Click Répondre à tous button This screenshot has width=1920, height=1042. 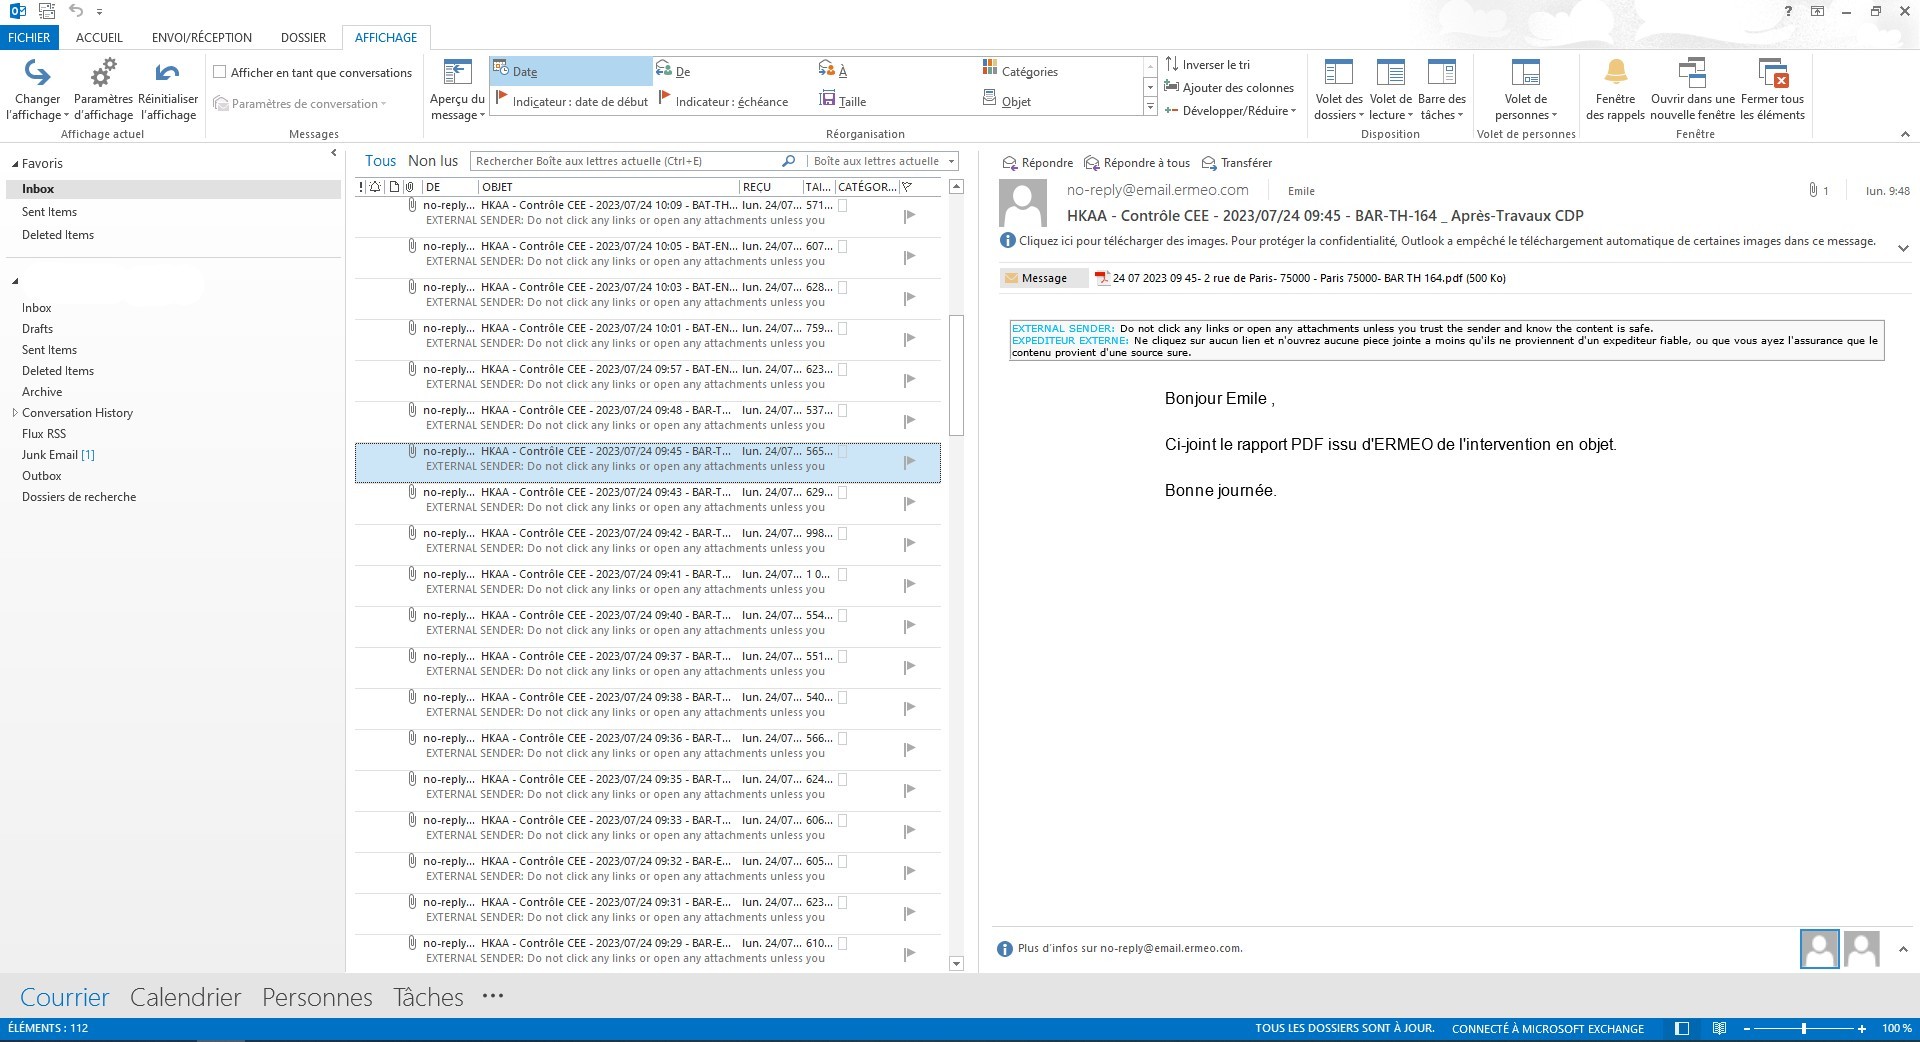1138,163
